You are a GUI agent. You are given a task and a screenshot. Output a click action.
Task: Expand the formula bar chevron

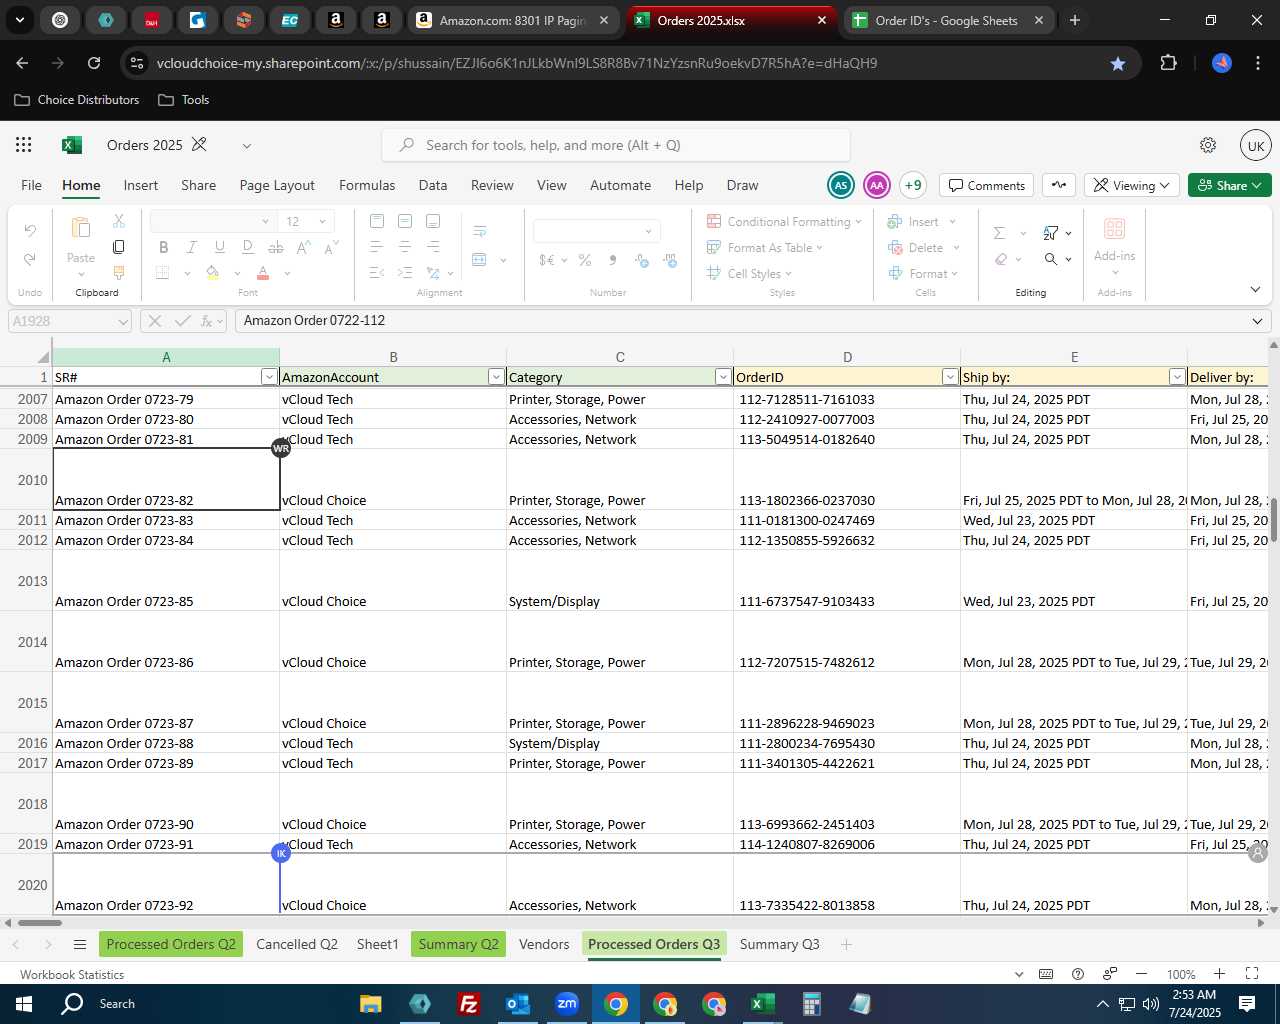pos(1257,321)
